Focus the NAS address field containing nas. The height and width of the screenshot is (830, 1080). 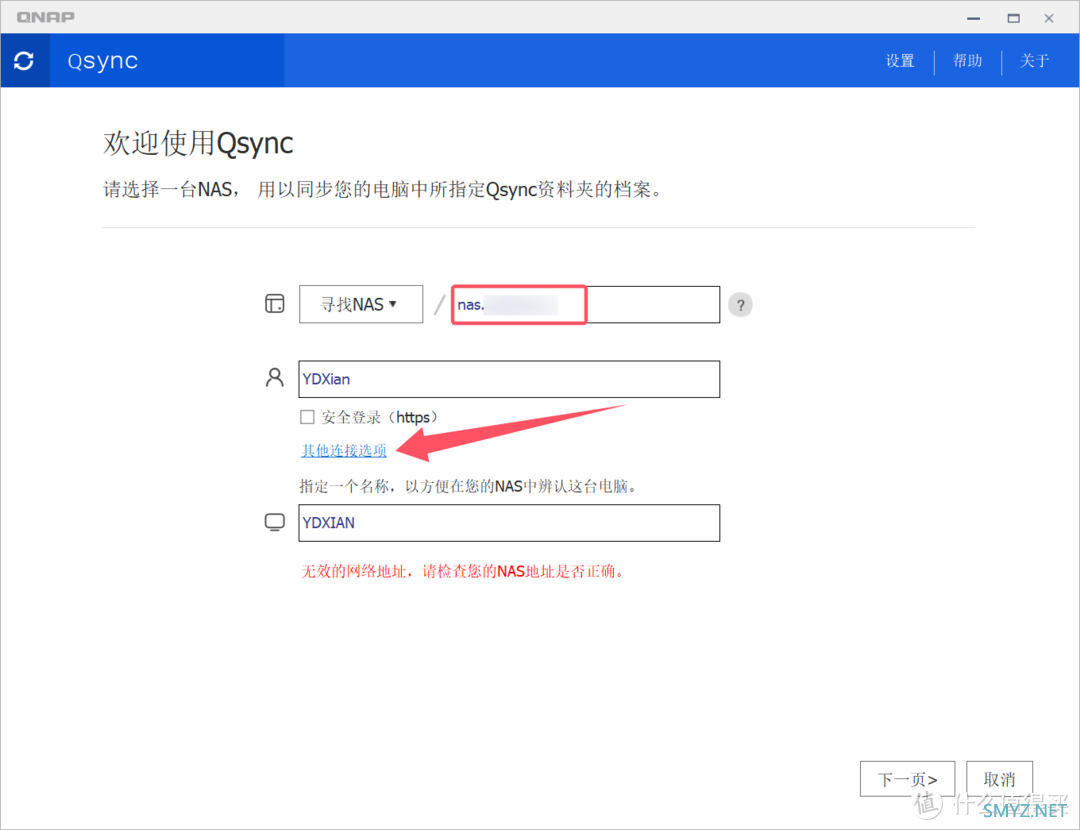point(585,304)
